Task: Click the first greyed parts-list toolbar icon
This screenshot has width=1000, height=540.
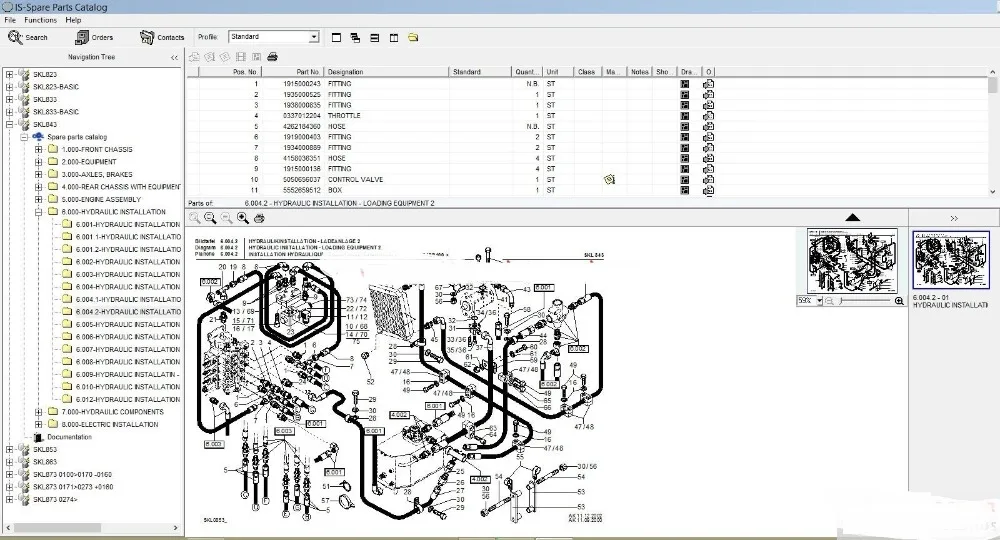Action: 194,57
